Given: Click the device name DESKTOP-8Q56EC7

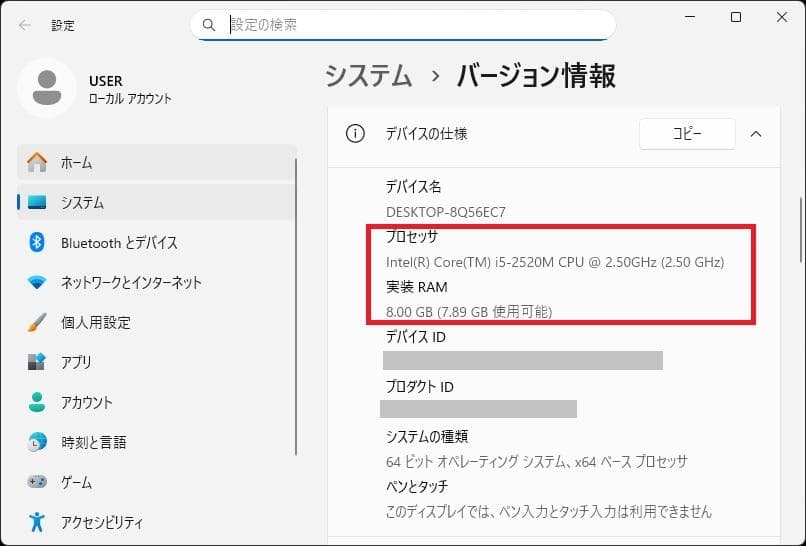Looking at the screenshot, I should (x=446, y=212).
